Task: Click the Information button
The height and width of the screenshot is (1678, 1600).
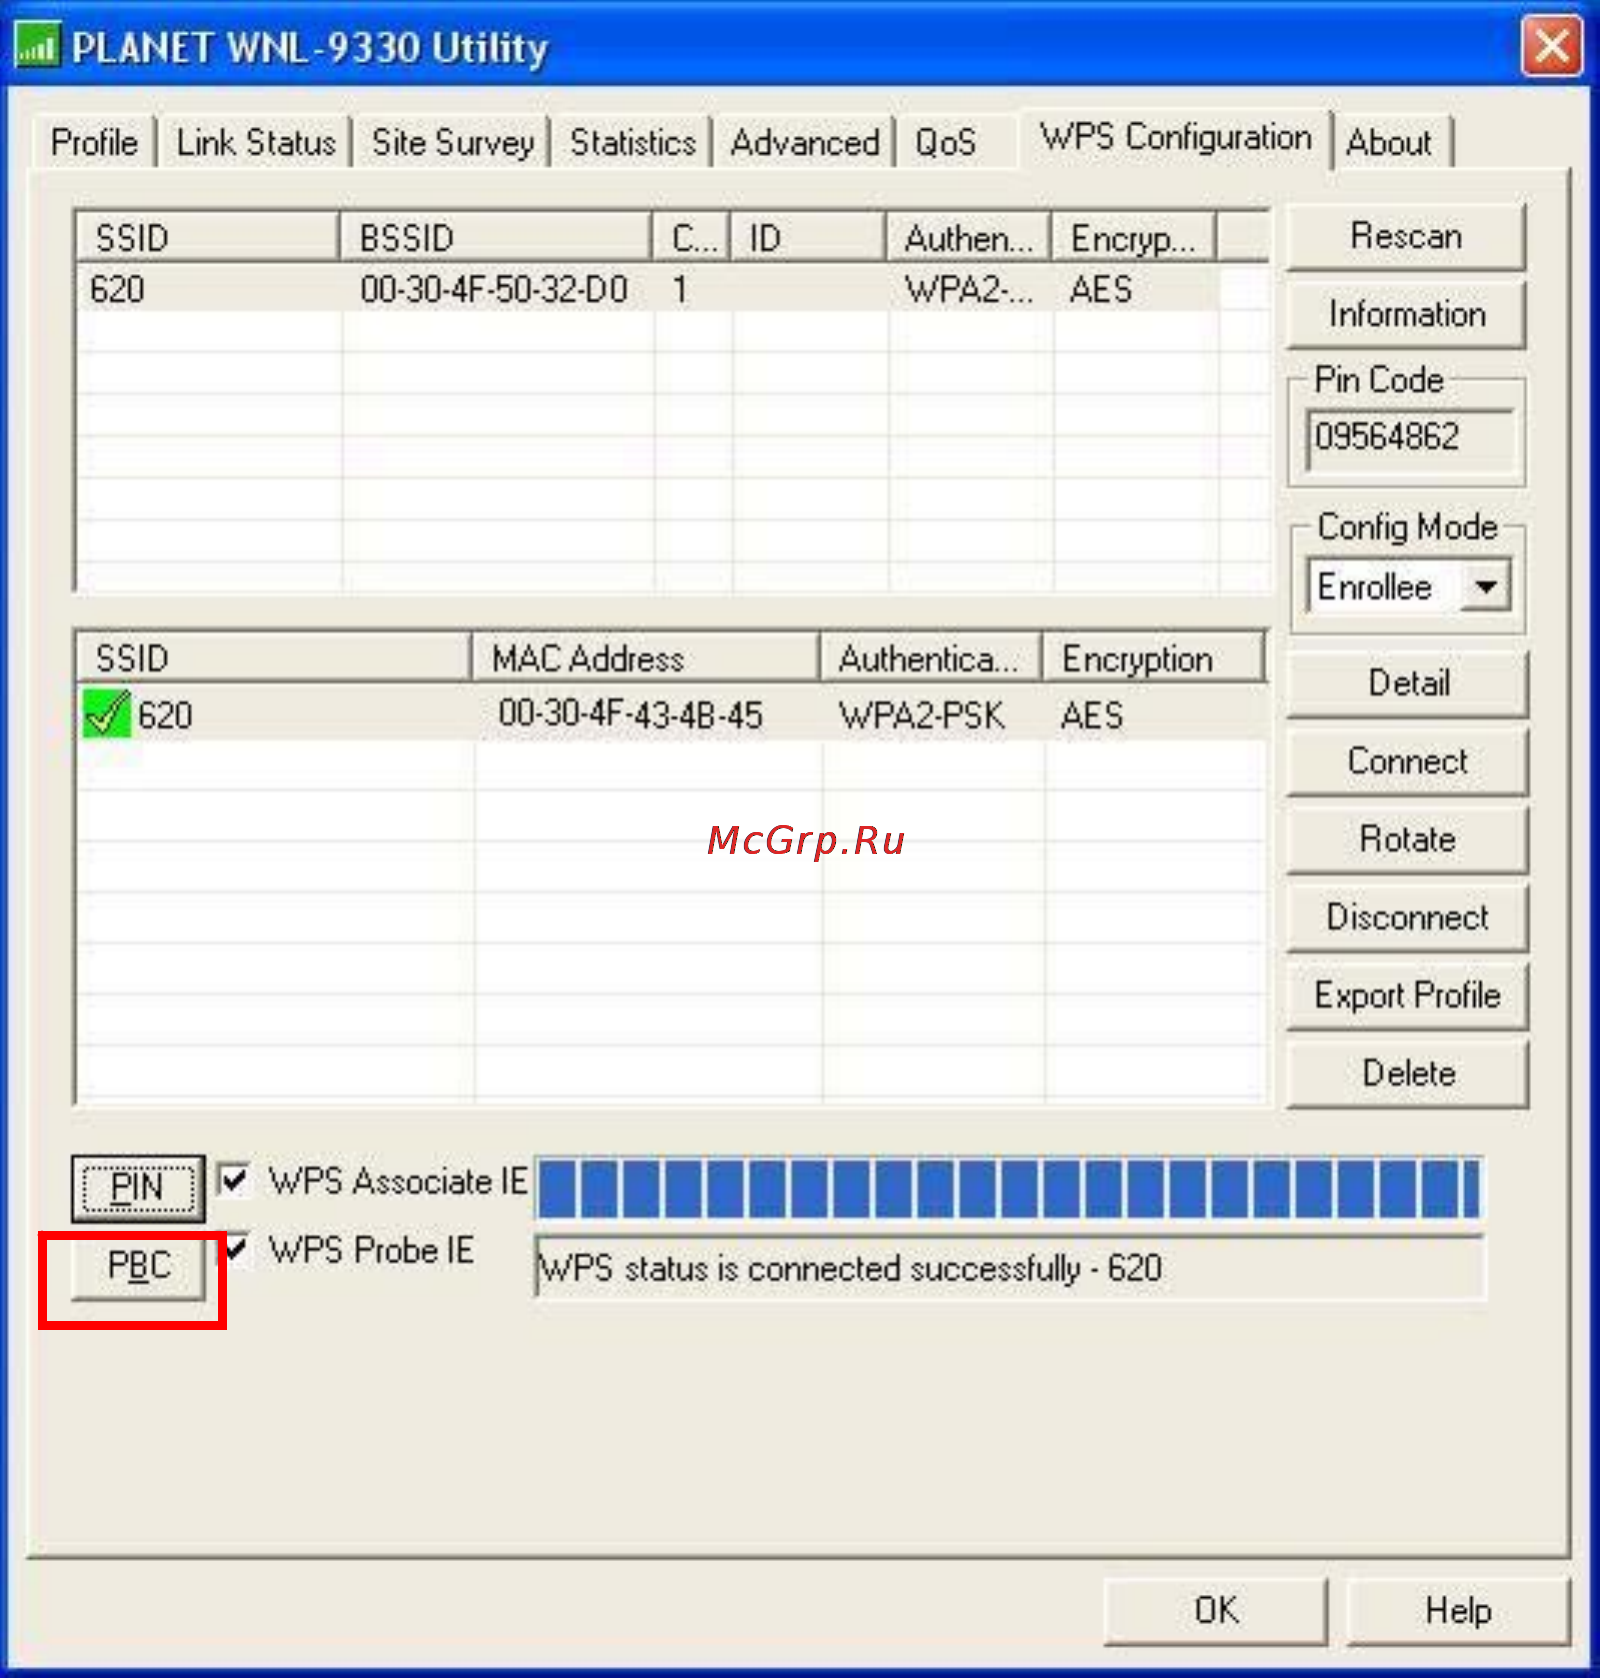Action: point(1406,314)
